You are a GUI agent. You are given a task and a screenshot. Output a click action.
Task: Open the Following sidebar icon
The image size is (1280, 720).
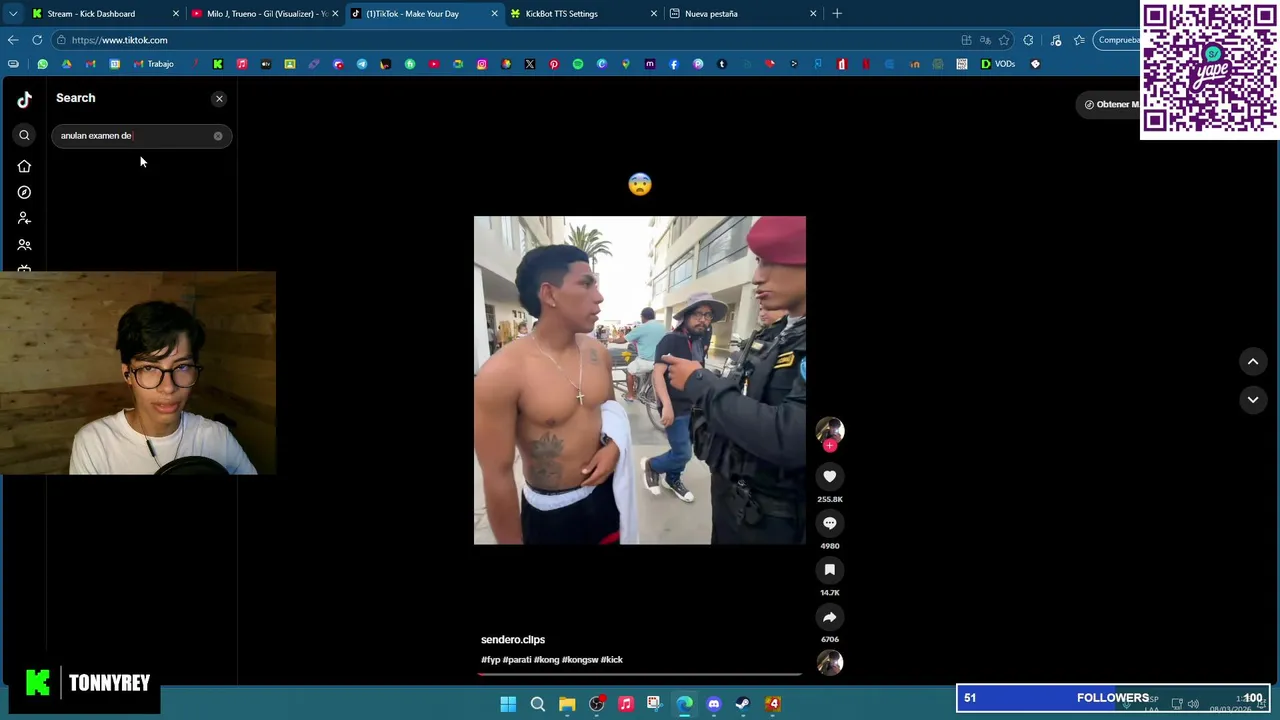coord(24,218)
